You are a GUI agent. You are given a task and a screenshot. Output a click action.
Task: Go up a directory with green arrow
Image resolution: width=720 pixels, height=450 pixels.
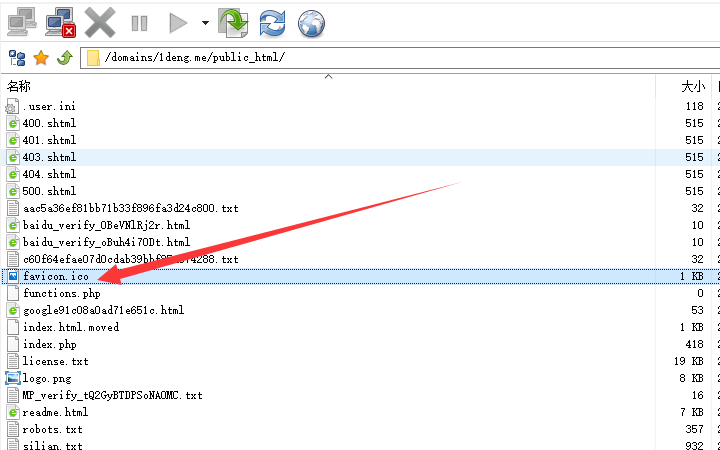[x=64, y=57]
